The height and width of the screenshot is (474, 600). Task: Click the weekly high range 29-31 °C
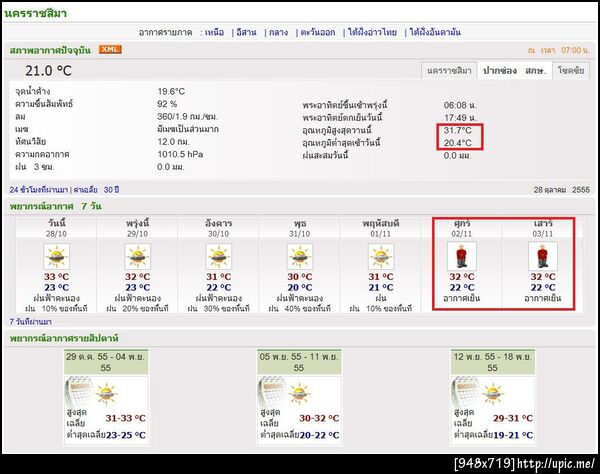[513, 418]
